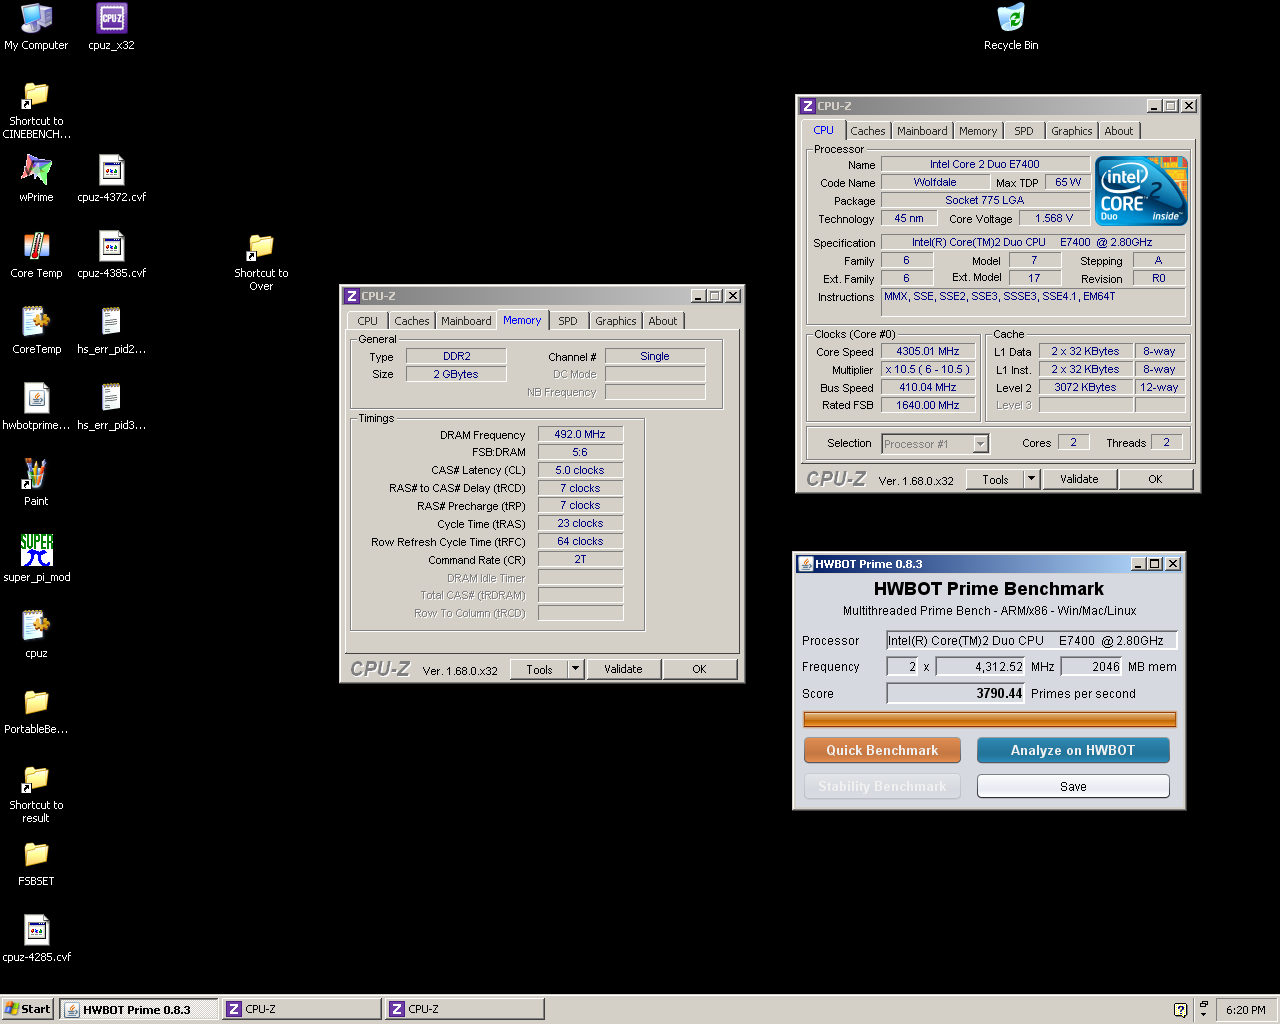Click the Core Speed value 4305.01 MHz
This screenshot has width=1280, height=1024.
tap(928, 351)
